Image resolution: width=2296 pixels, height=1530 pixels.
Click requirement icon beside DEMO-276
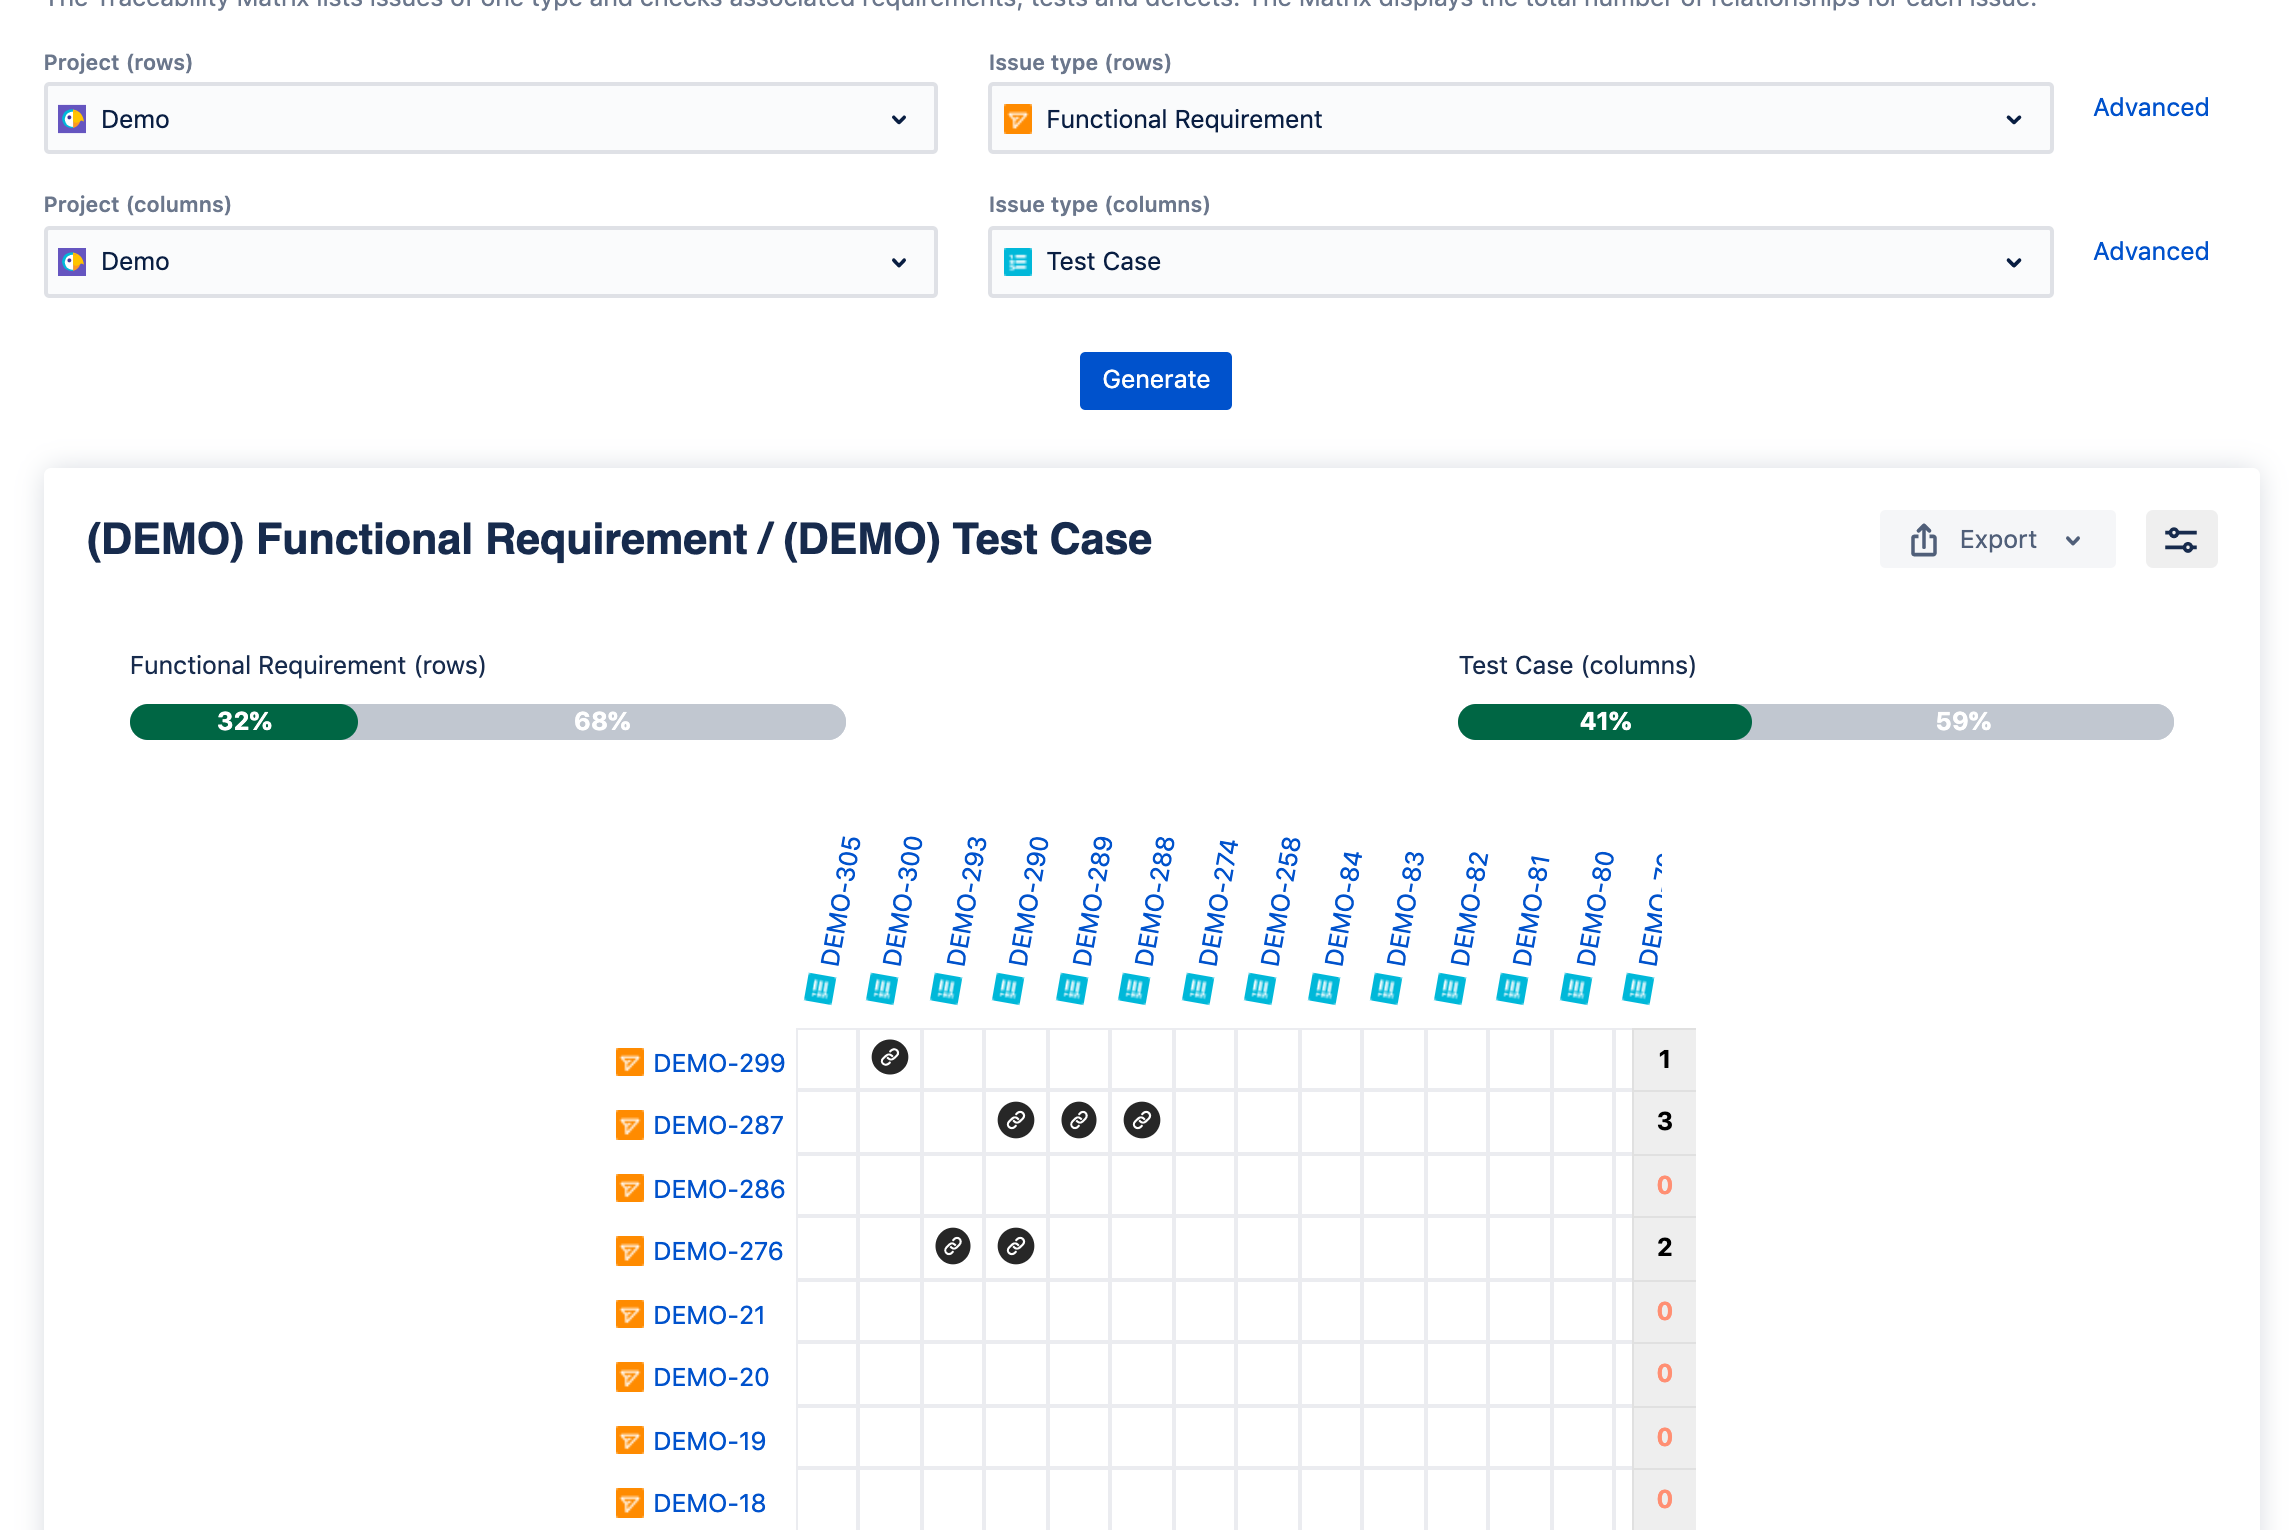630,1251
